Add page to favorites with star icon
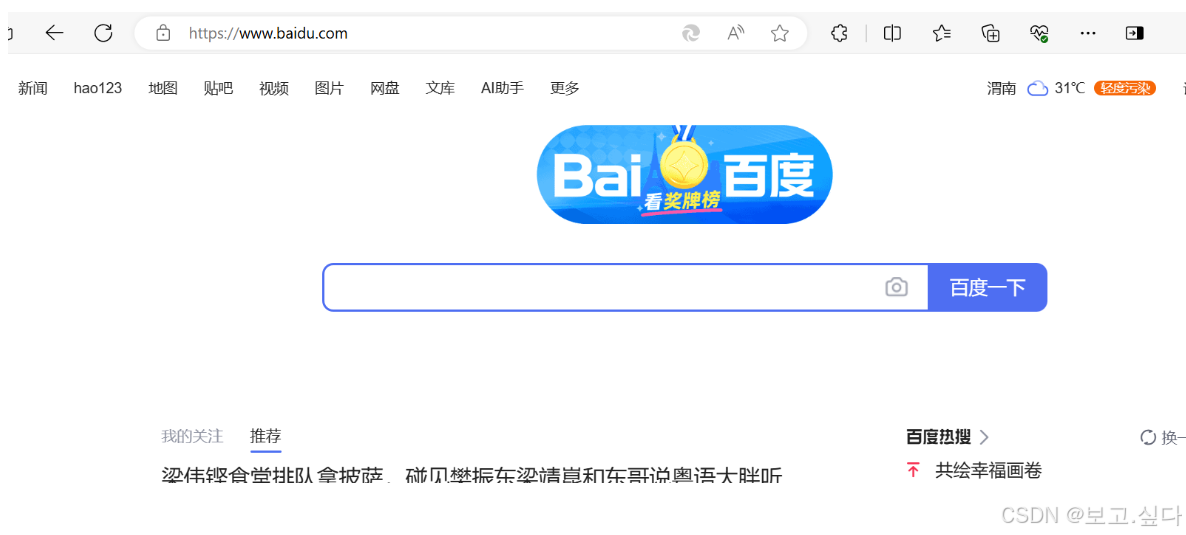The width and height of the screenshot is (1186, 535). (x=780, y=33)
